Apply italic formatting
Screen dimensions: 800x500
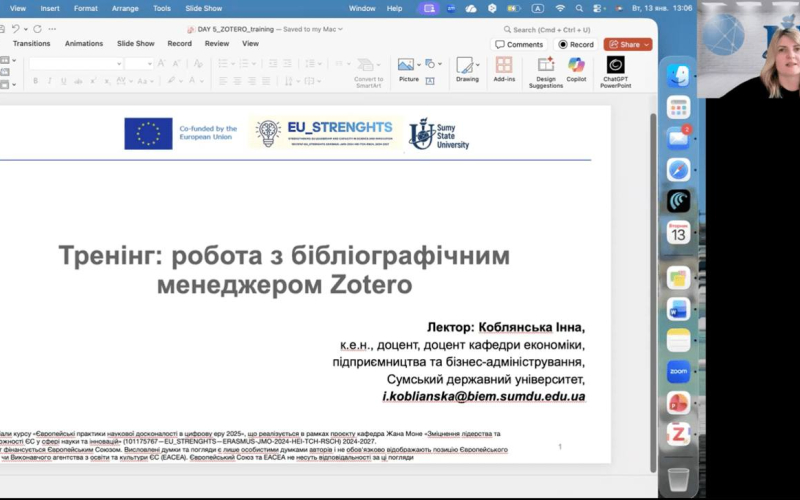49,81
